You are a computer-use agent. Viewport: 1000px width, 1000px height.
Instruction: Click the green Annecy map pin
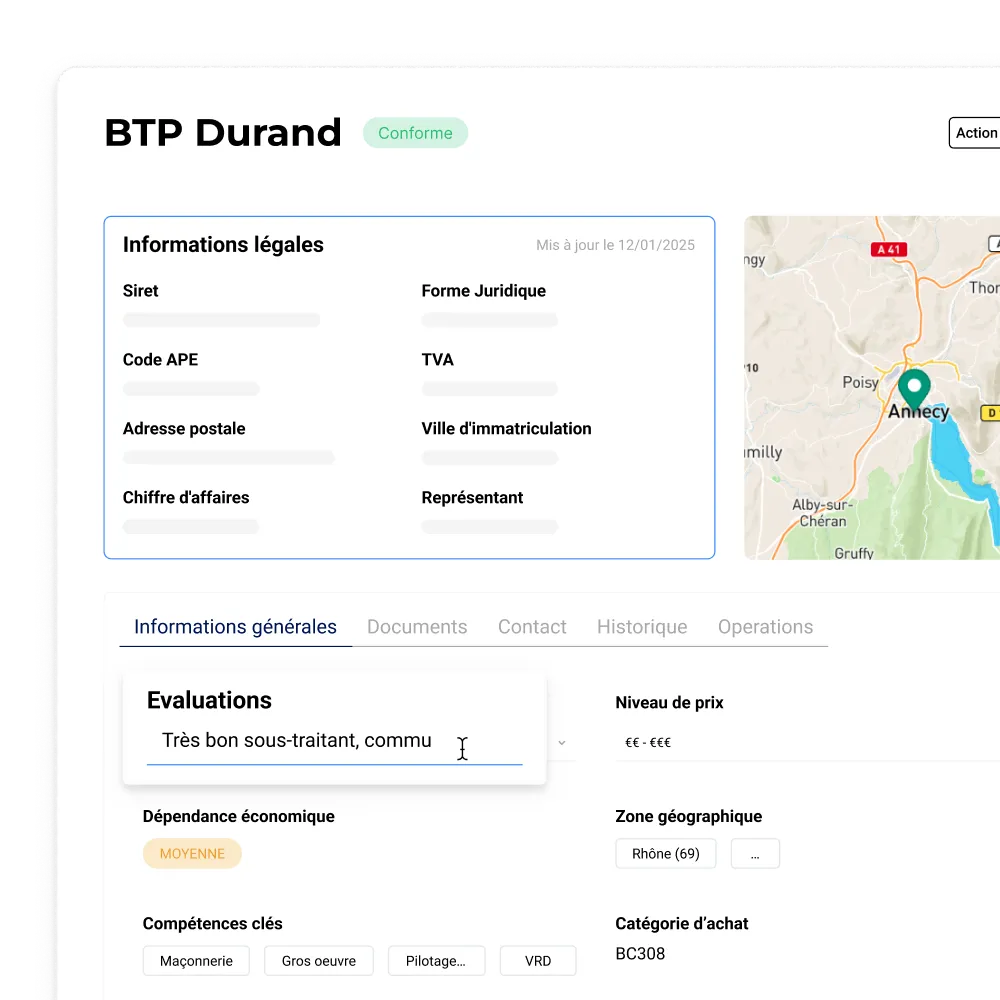click(914, 388)
